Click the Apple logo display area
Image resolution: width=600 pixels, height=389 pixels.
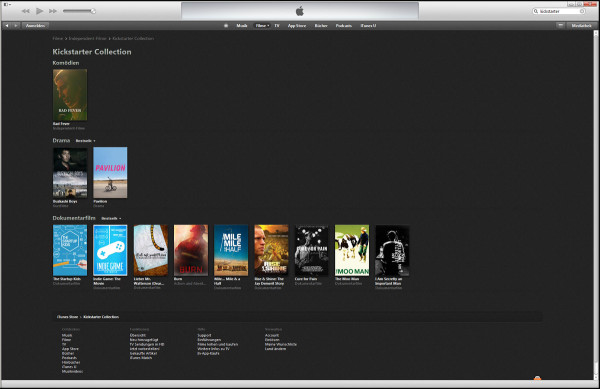click(x=300, y=11)
